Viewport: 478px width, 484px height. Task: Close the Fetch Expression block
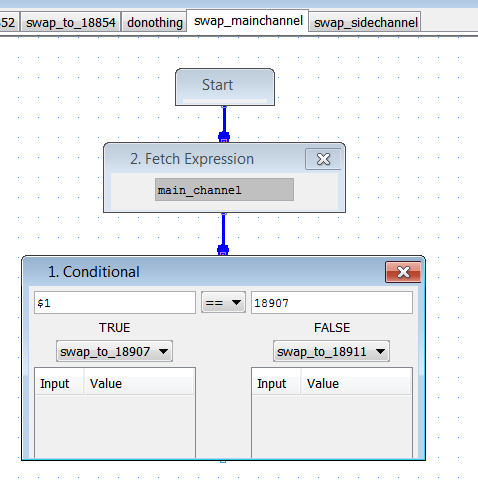point(323,159)
